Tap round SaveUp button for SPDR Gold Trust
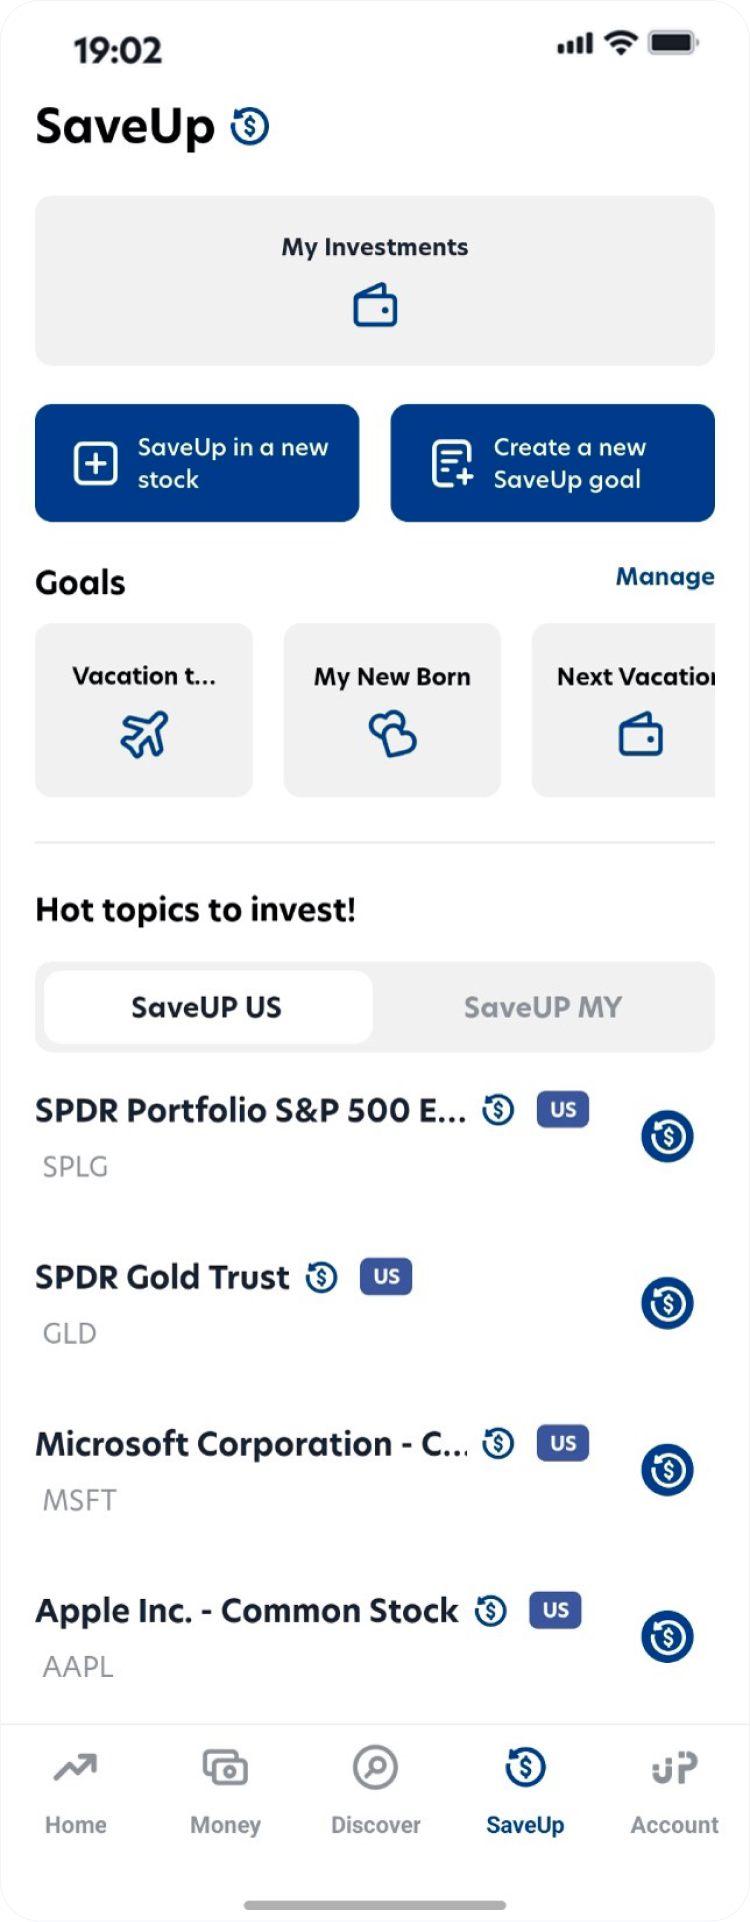Viewport: 750px width, 1922px height. coord(667,1303)
